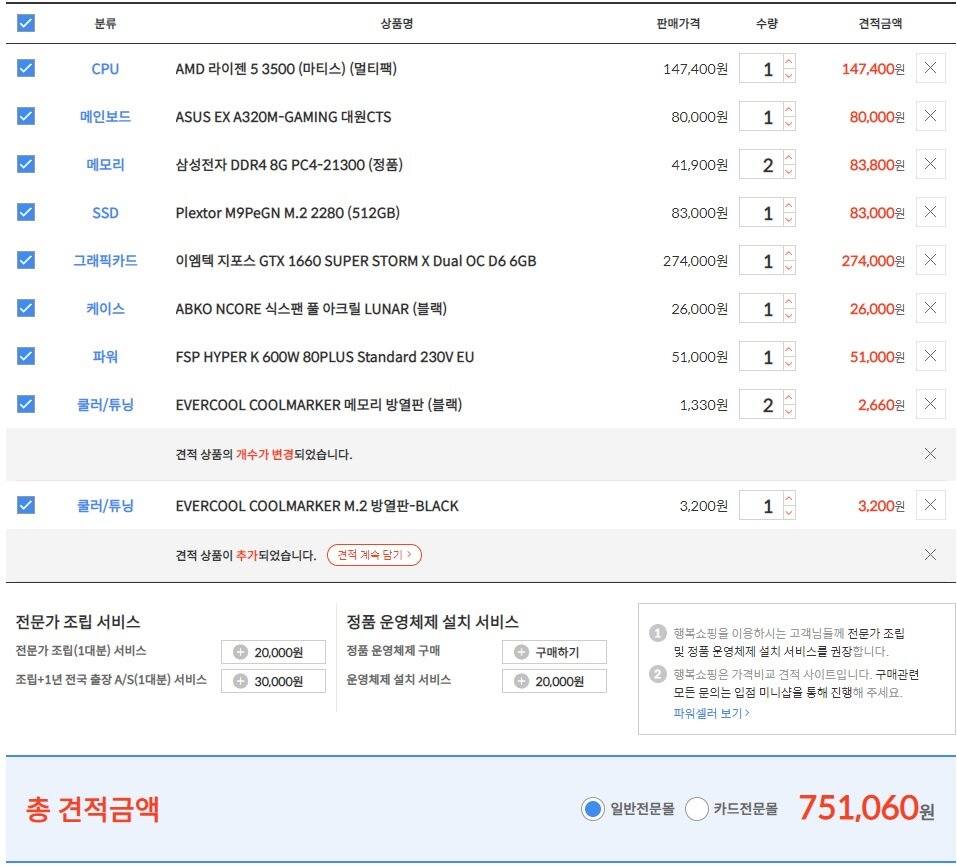Increase Plextor SSD quantity
The width and height of the screenshot is (957, 866).
point(789,205)
